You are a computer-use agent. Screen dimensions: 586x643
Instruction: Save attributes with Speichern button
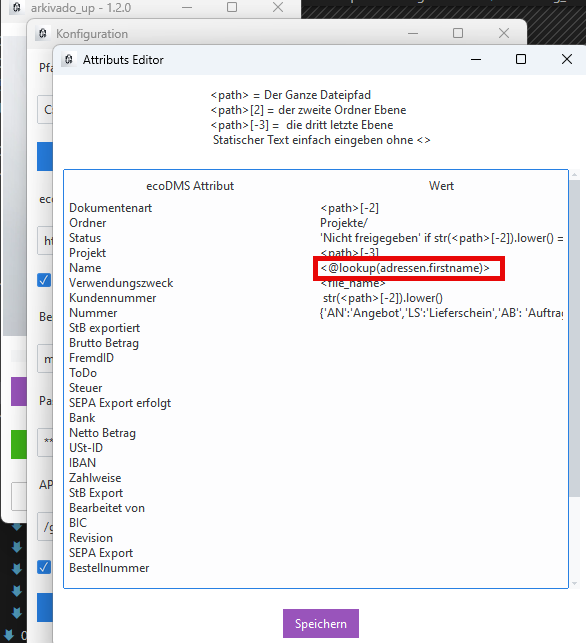321,623
